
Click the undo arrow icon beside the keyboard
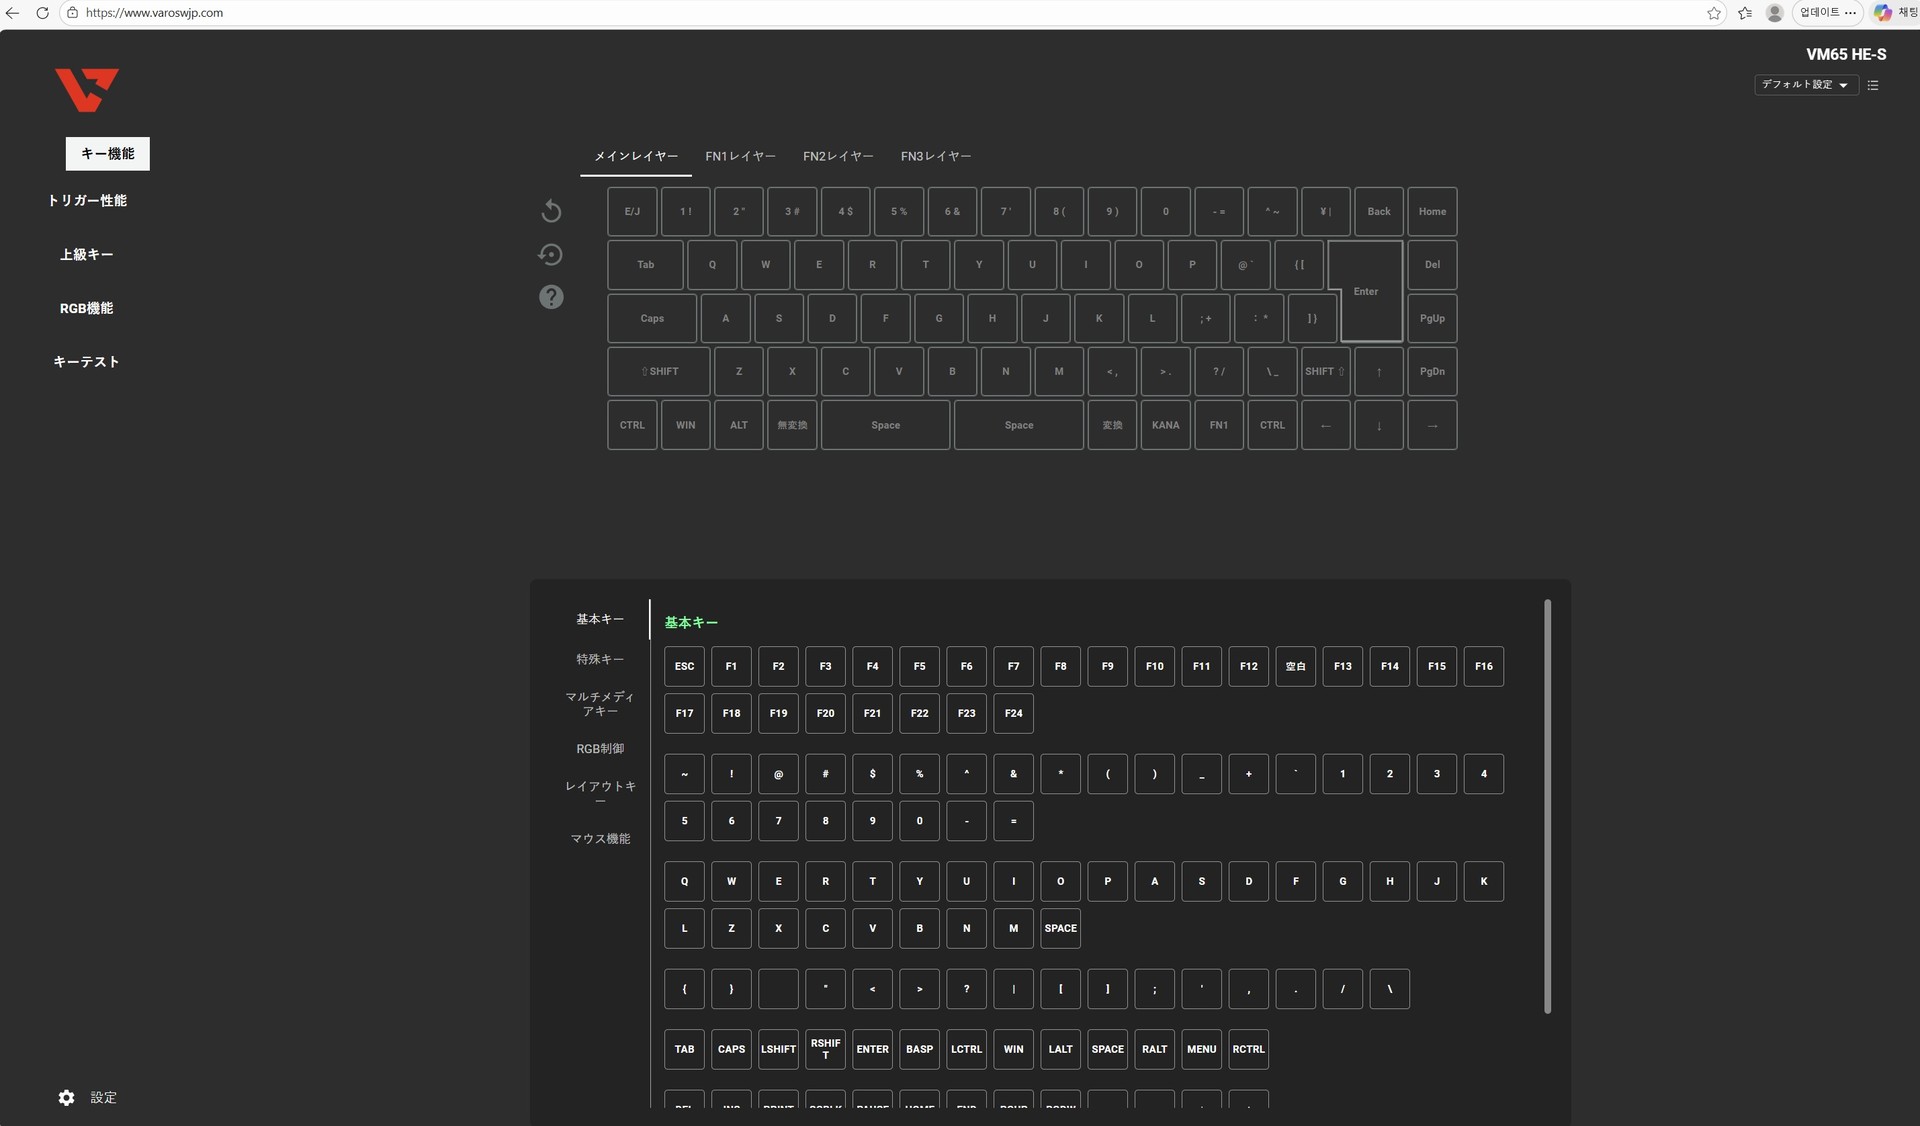(x=551, y=211)
